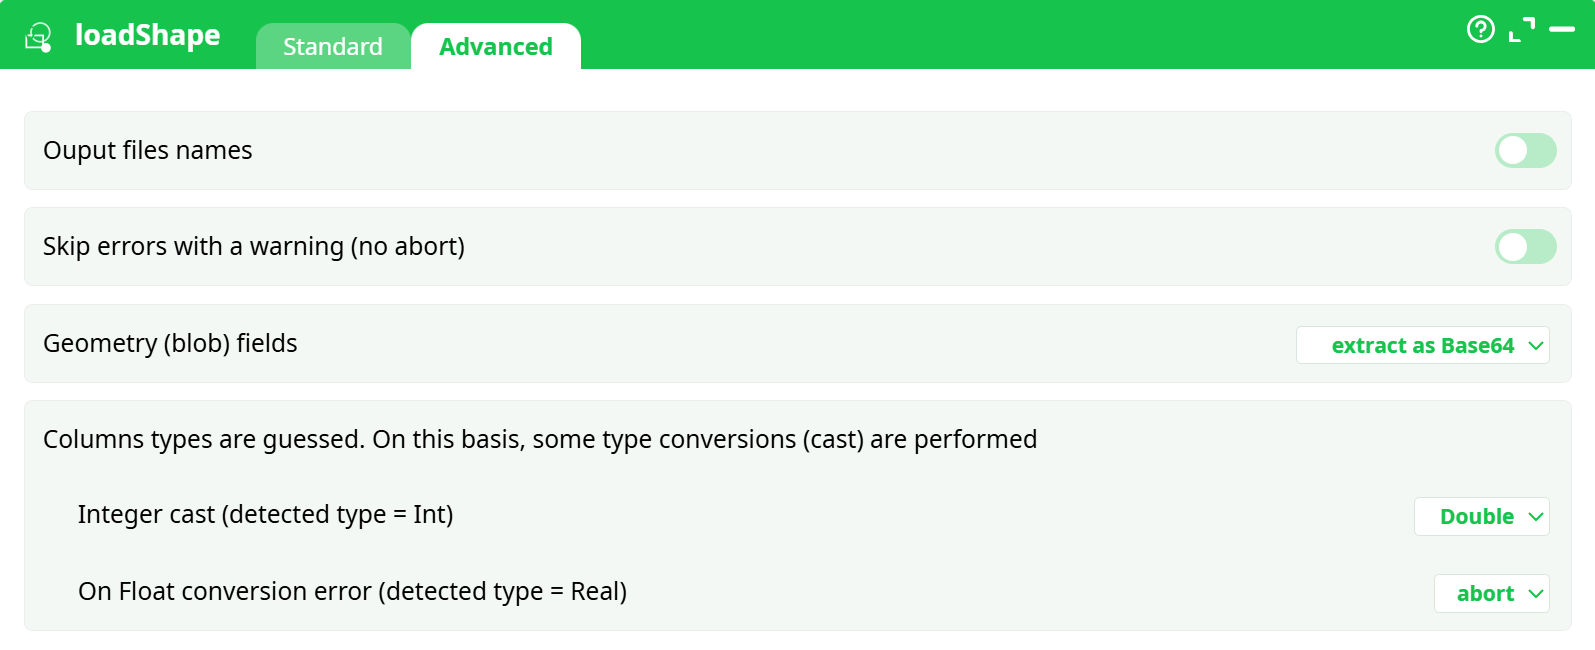Select the Advanced tab
Image resolution: width=1595 pixels, height=650 pixels.
click(496, 46)
